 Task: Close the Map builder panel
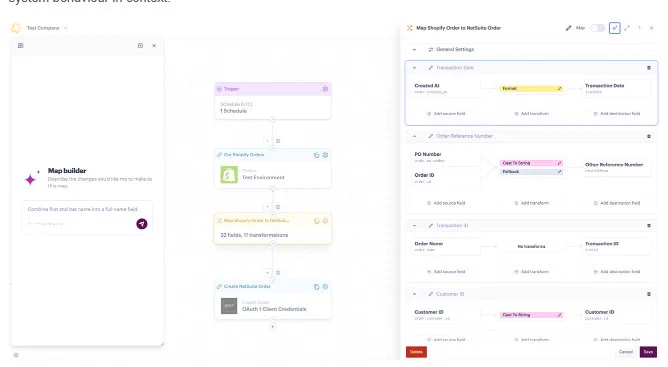coord(154,46)
